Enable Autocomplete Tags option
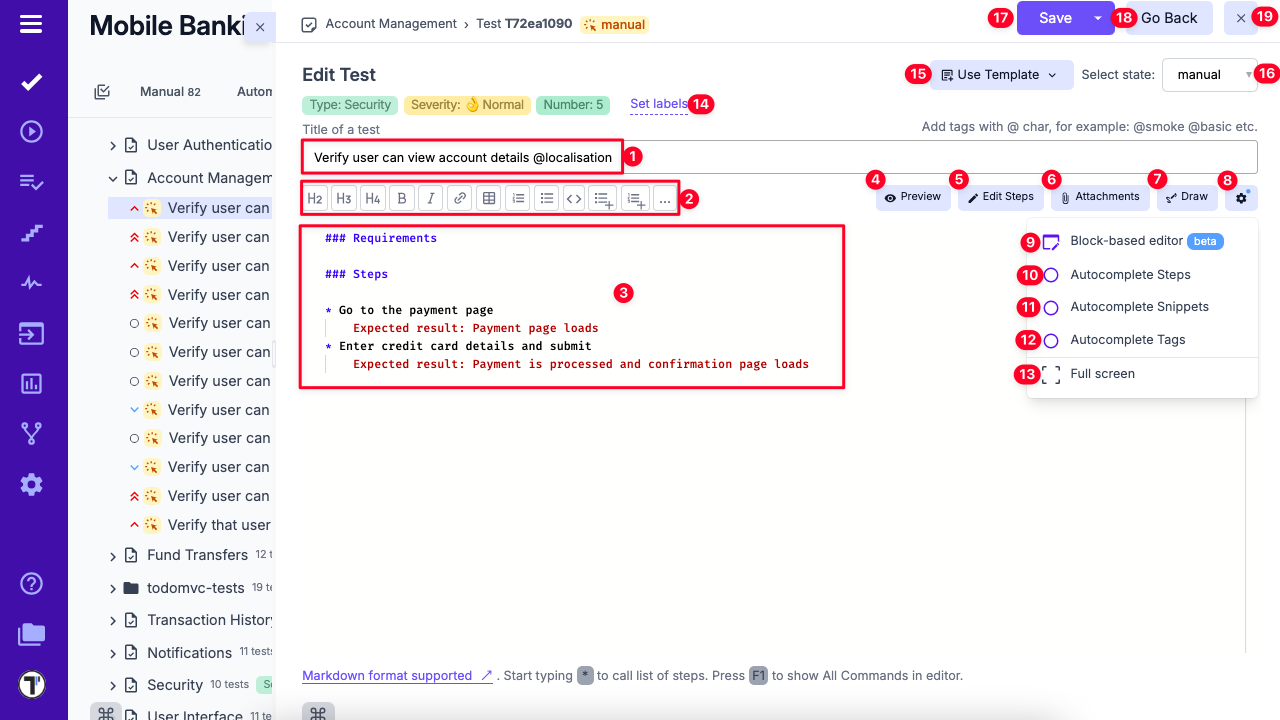The height and width of the screenshot is (720, 1280). pyautogui.click(x=1051, y=340)
